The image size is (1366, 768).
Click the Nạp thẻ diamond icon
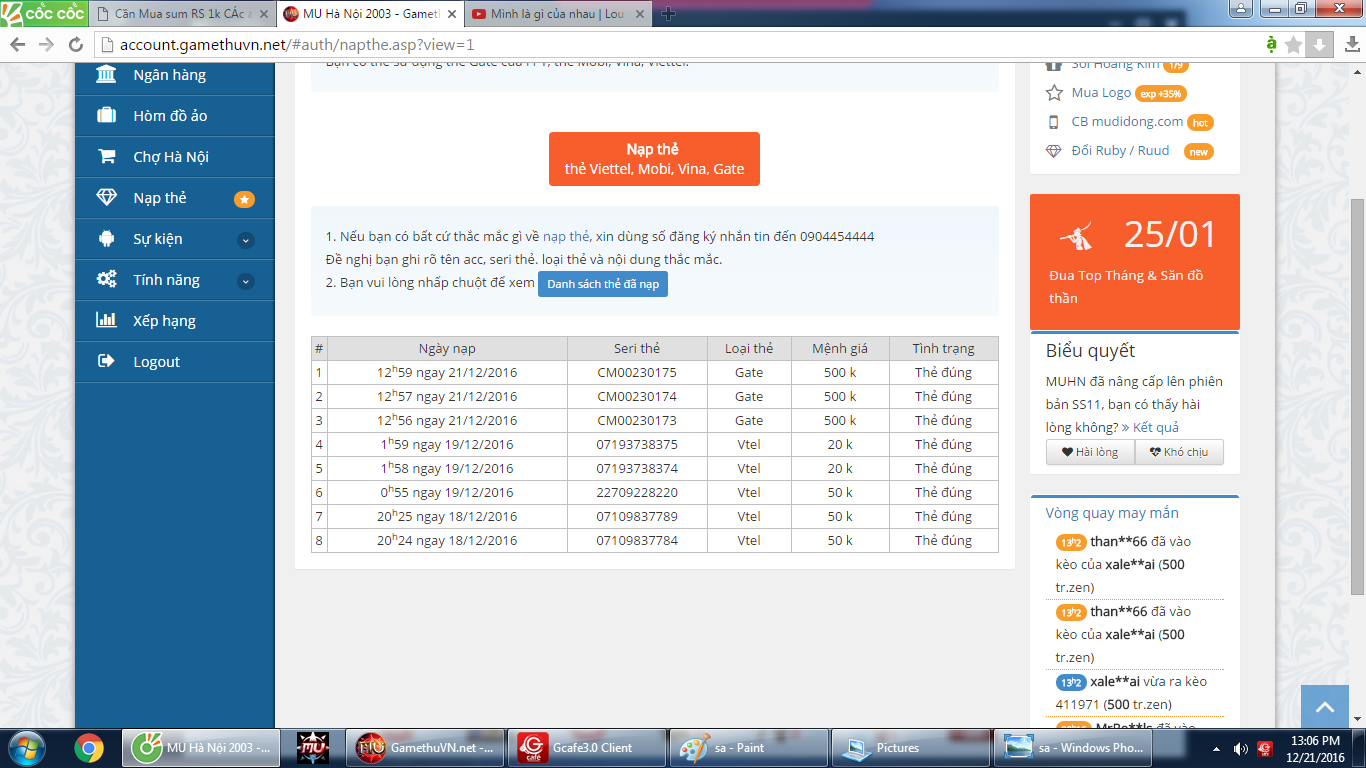[x=106, y=198]
